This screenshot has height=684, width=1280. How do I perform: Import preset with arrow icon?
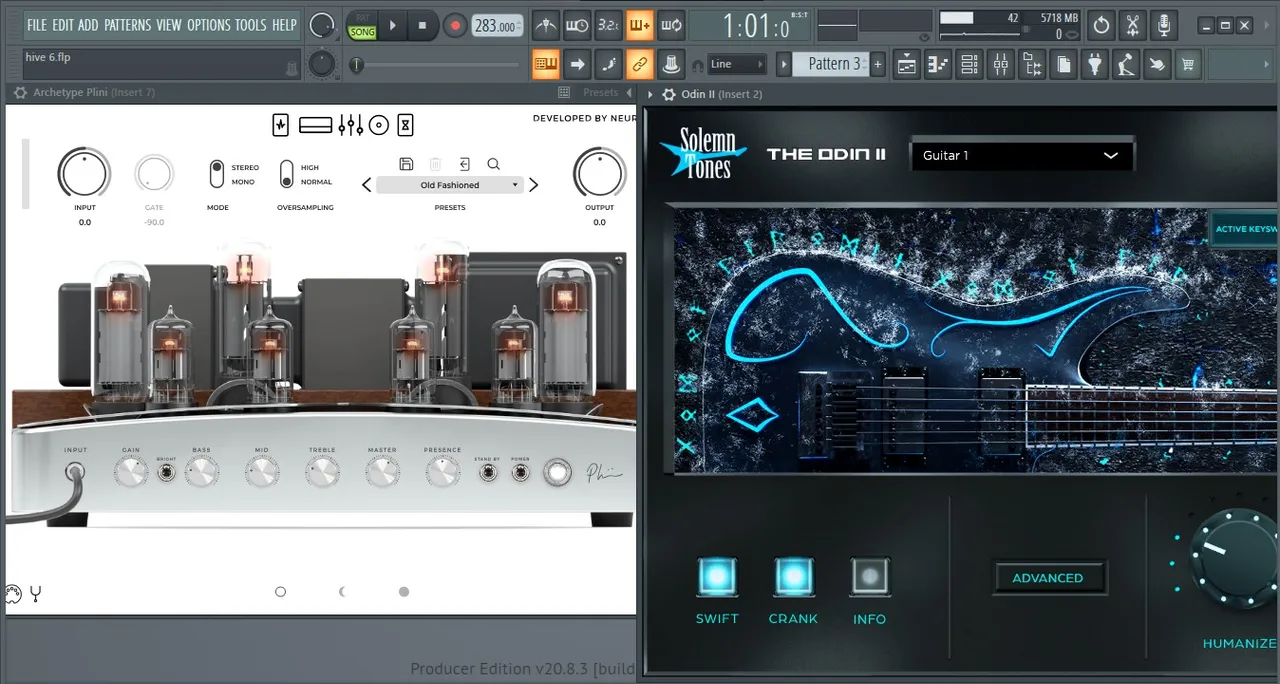(x=465, y=164)
